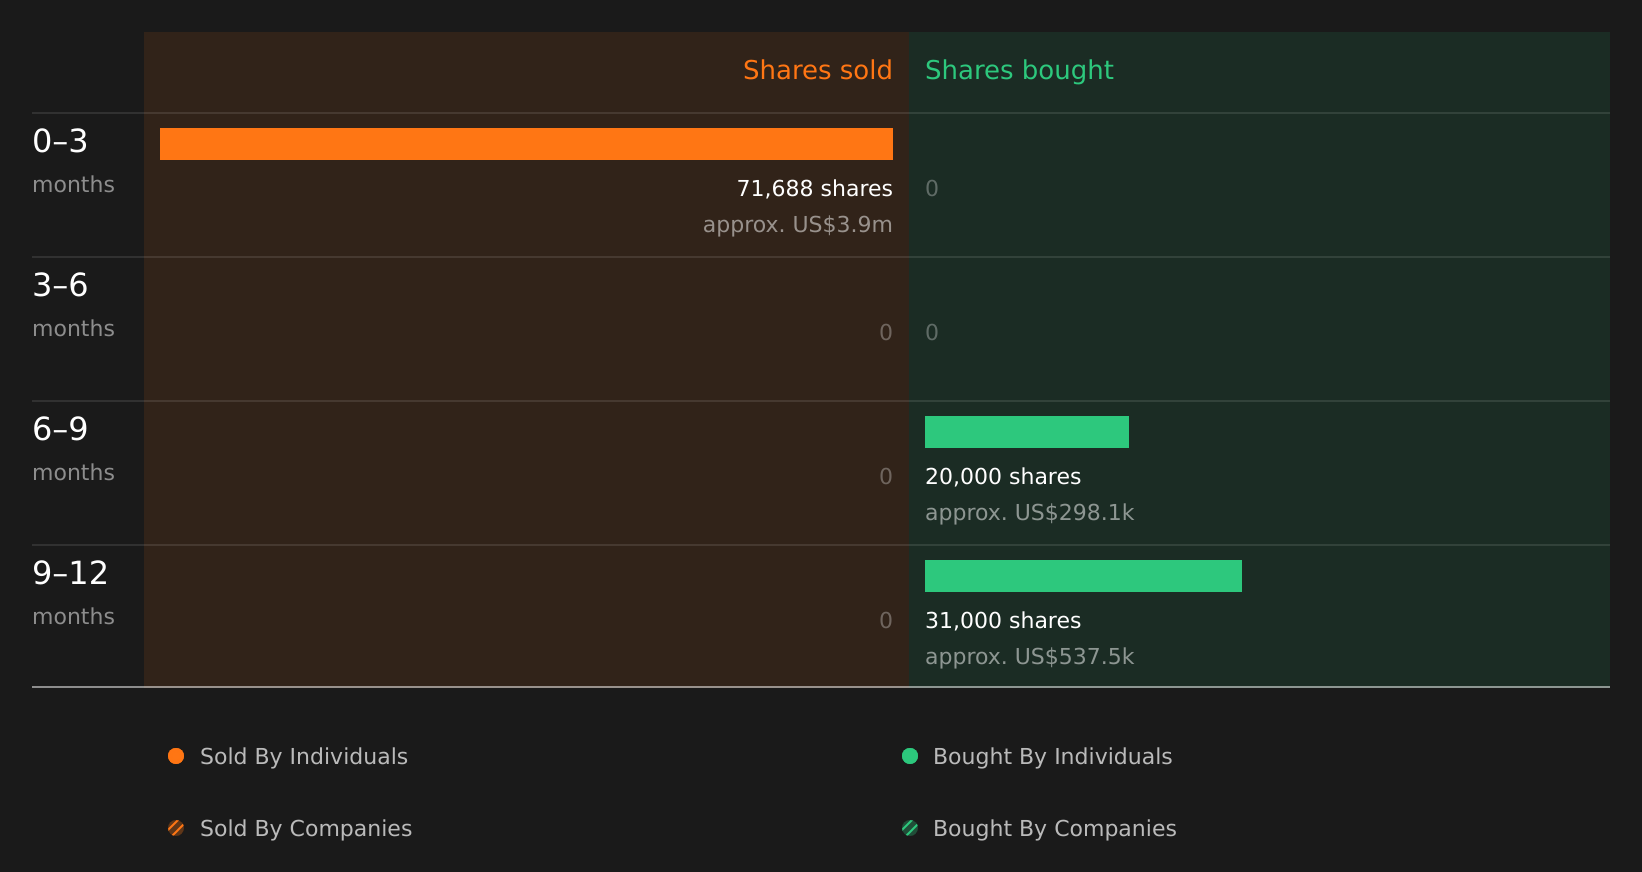Click the shares sold "0" in the 9–12 months row

tap(886, 620)
